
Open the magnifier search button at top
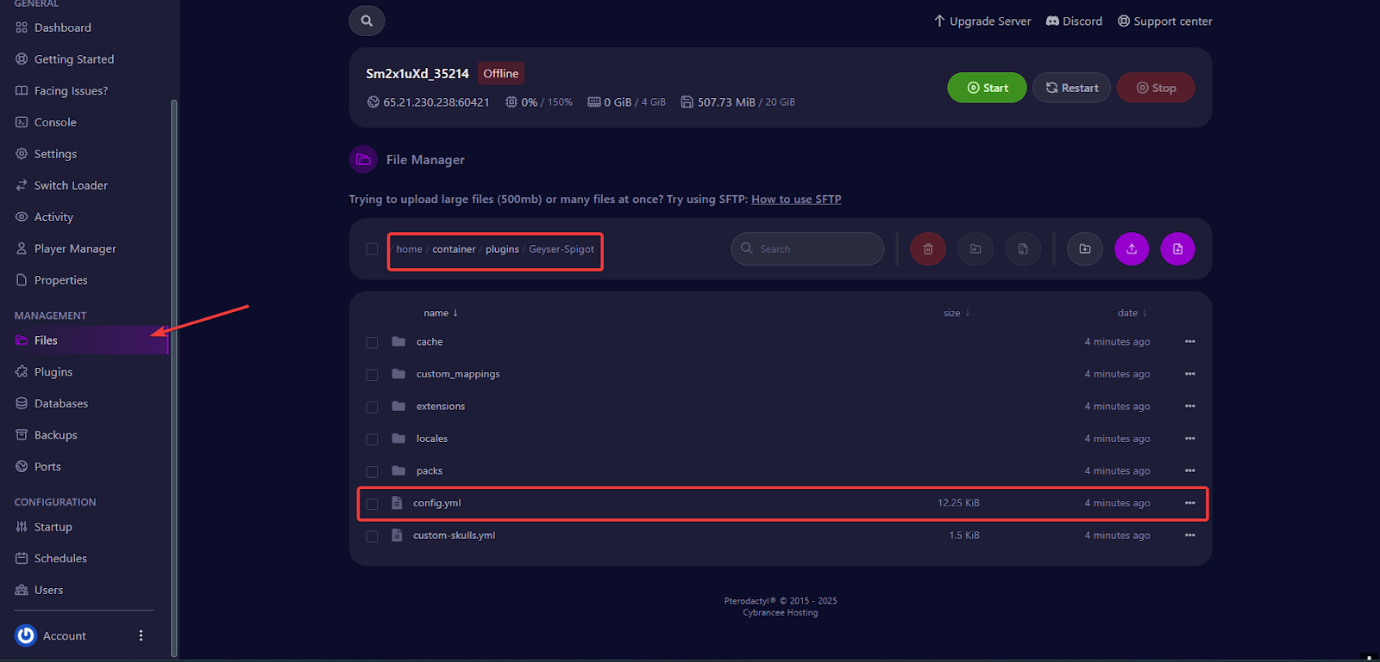coord(367,21)
